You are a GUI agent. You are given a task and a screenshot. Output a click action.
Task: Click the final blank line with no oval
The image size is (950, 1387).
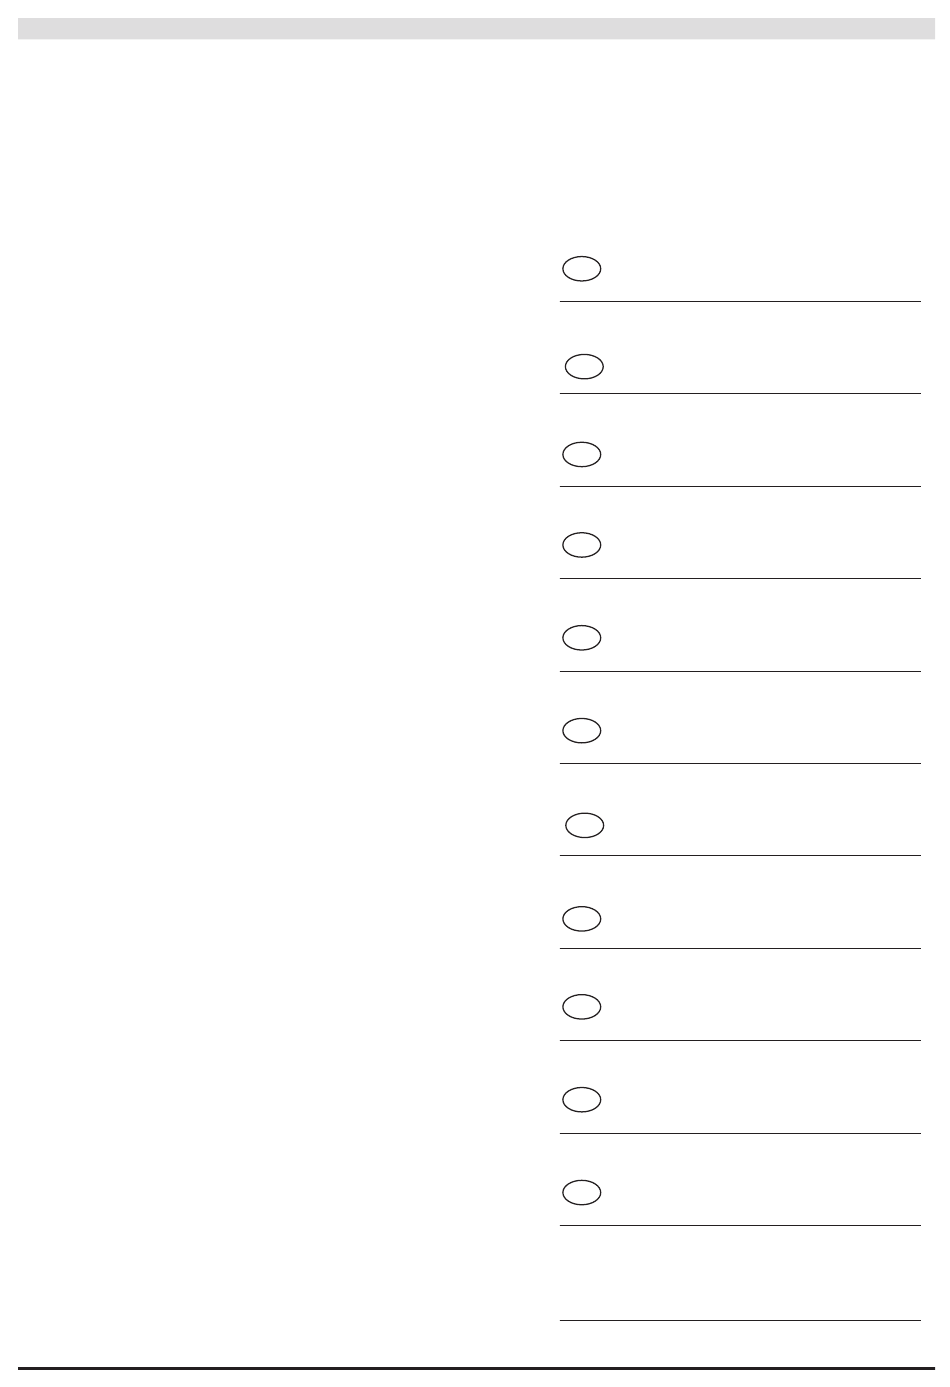point(740,1320)
